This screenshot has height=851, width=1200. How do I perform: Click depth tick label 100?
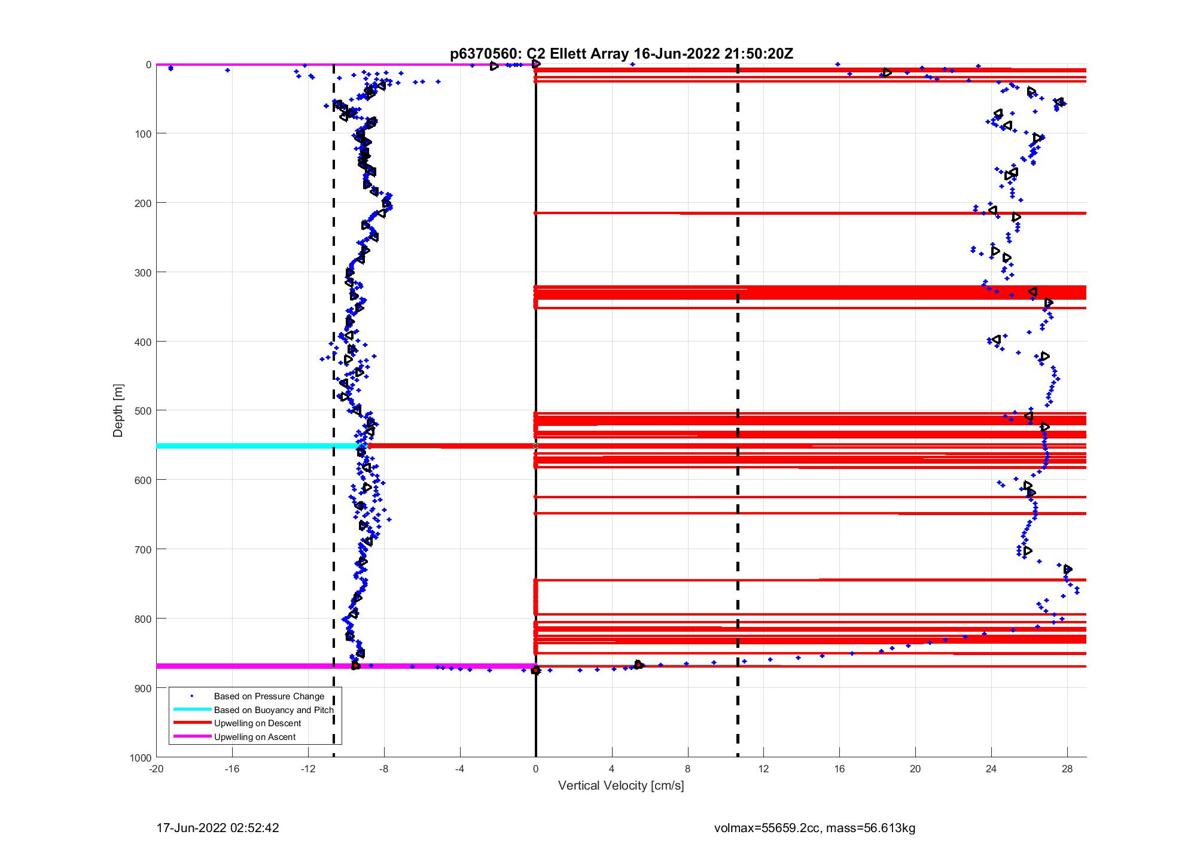[x=142, y=134]
